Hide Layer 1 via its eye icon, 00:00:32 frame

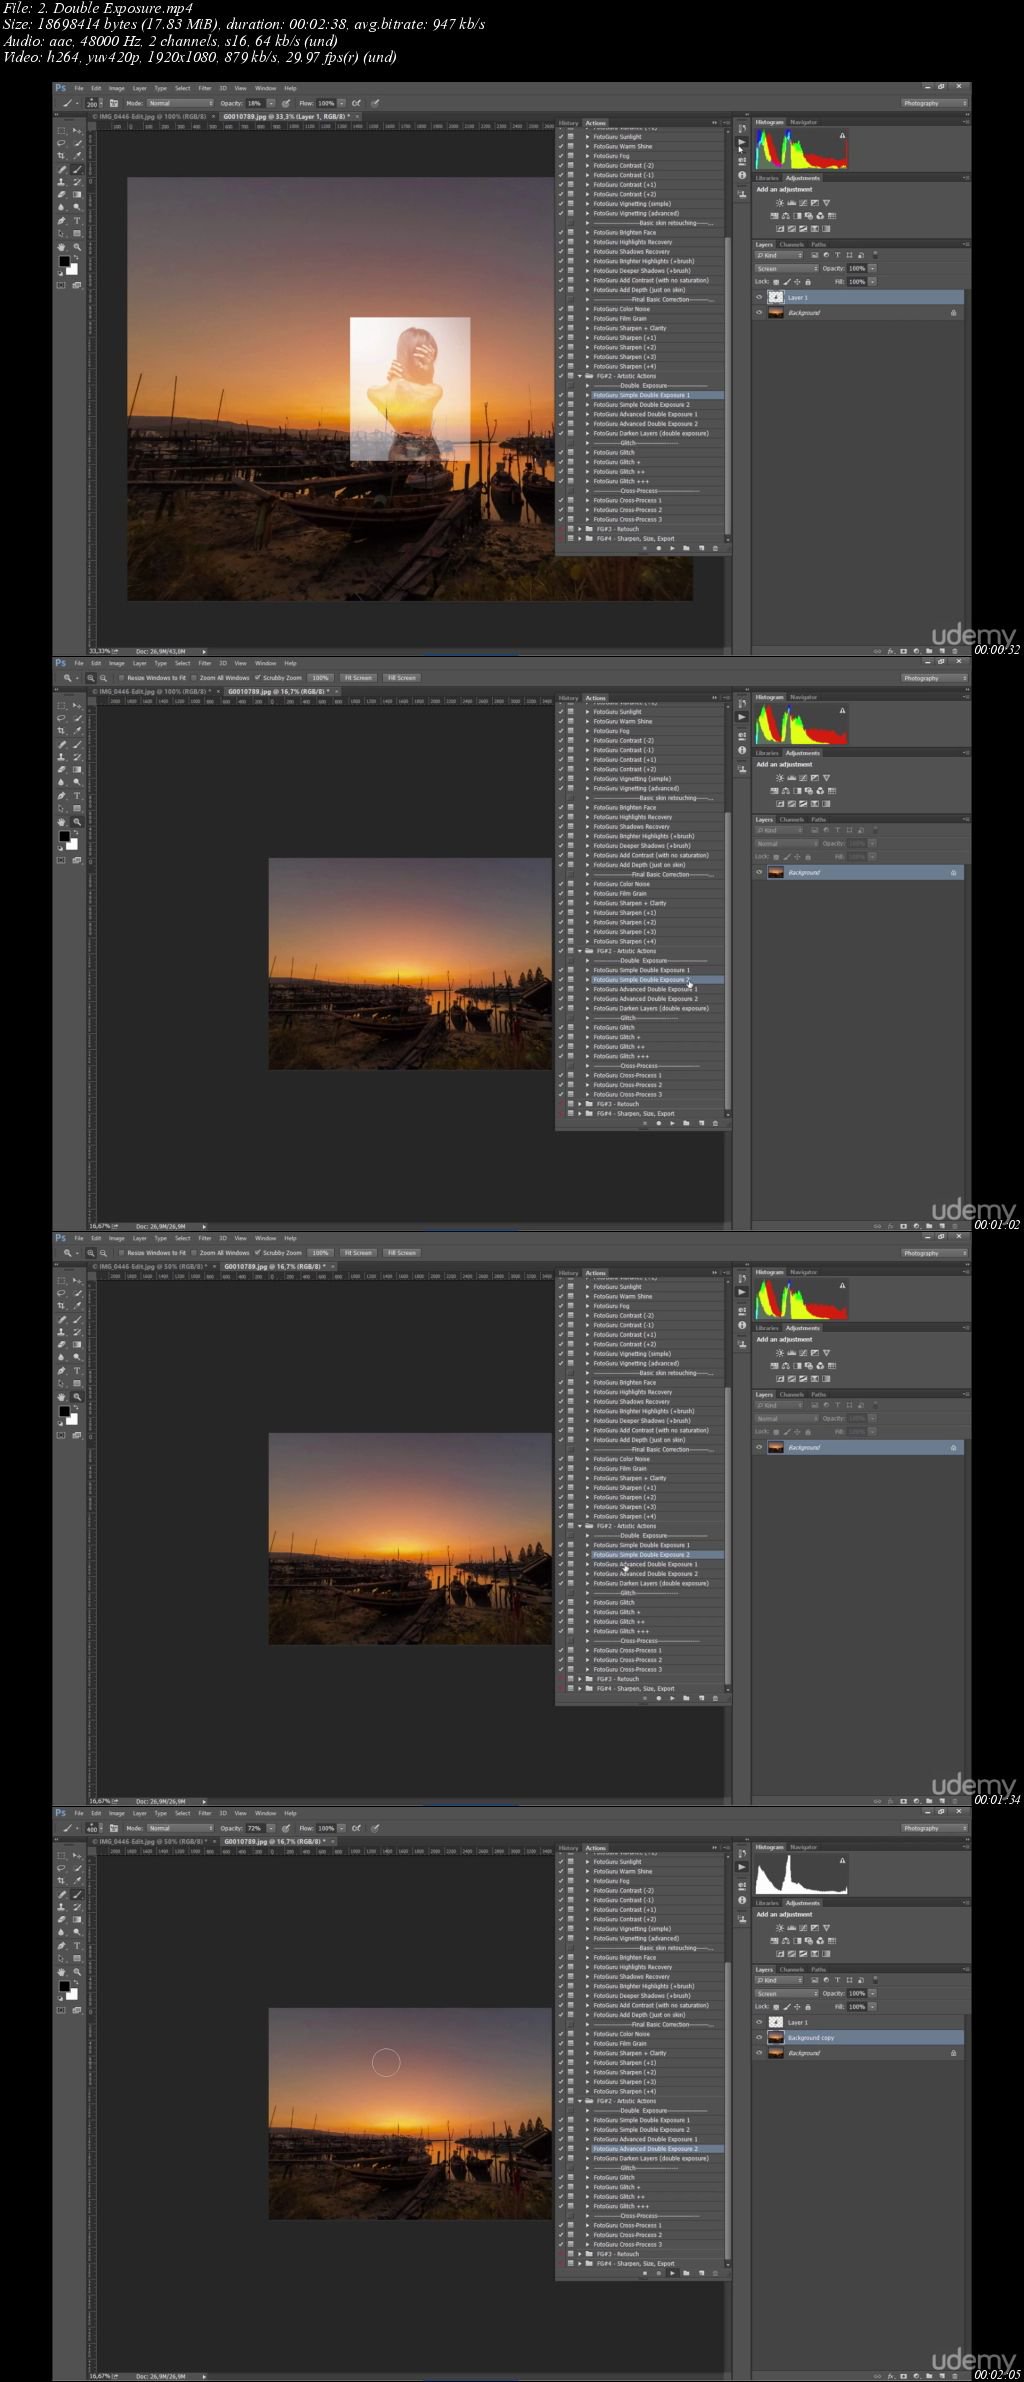[x=759, y=297]
